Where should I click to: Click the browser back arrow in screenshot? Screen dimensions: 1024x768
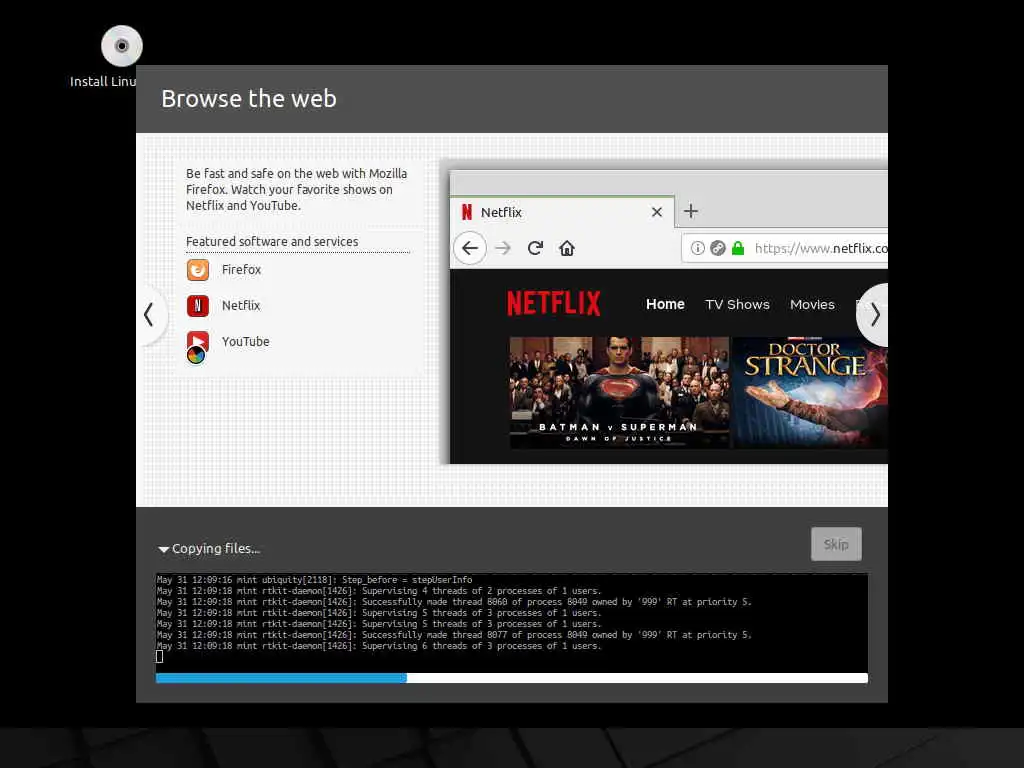pos(470,248)
